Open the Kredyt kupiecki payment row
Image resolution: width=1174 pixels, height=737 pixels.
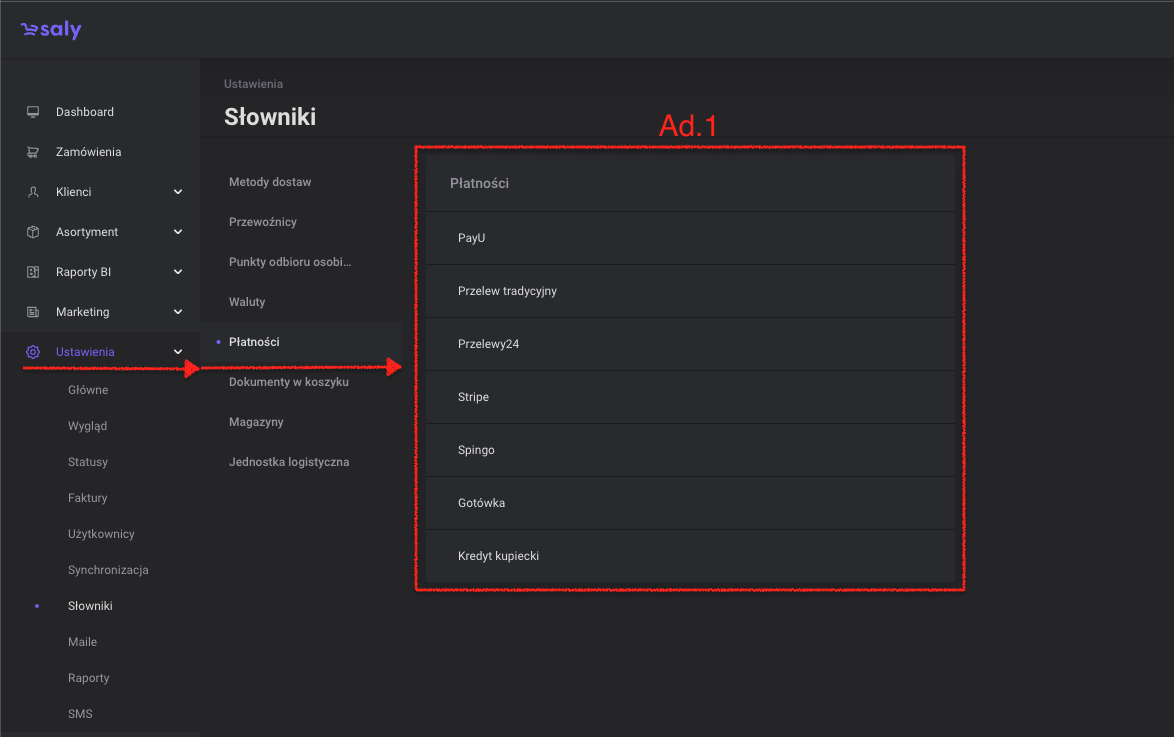[x=690, y=556]
